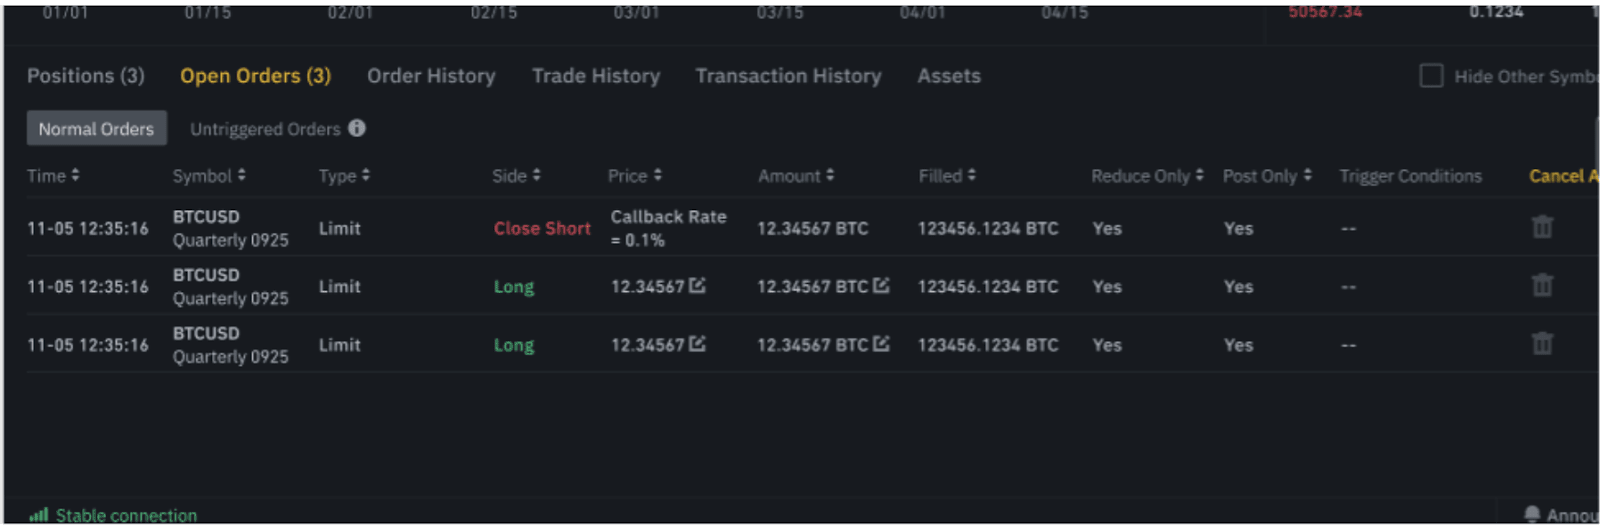Click the Cancel All orders link
The width and height of the screenshot is (1600, 527).
click(1562, 176)
